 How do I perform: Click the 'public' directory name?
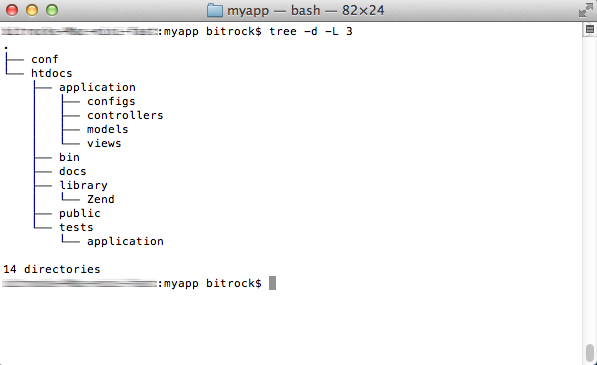point(80,214)
